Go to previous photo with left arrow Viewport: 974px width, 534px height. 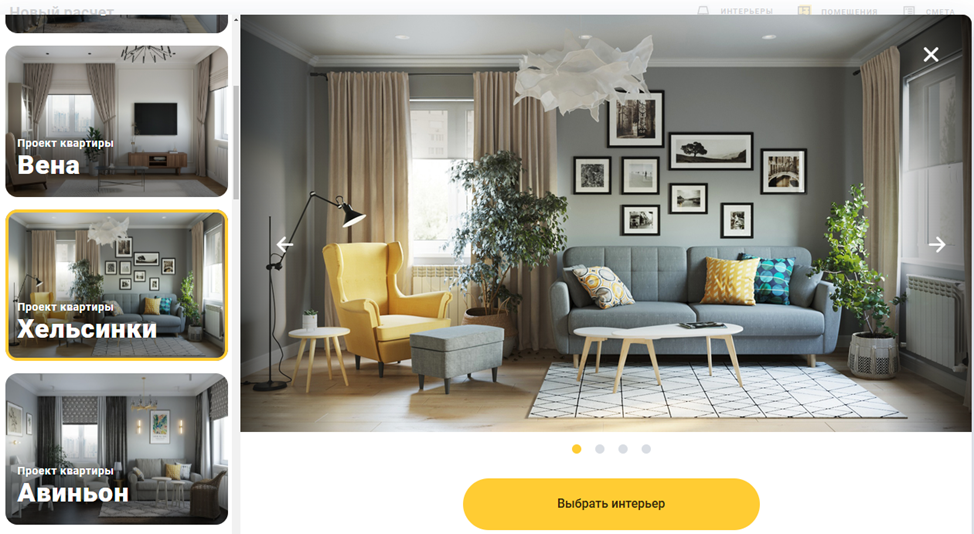coord(284,245)
